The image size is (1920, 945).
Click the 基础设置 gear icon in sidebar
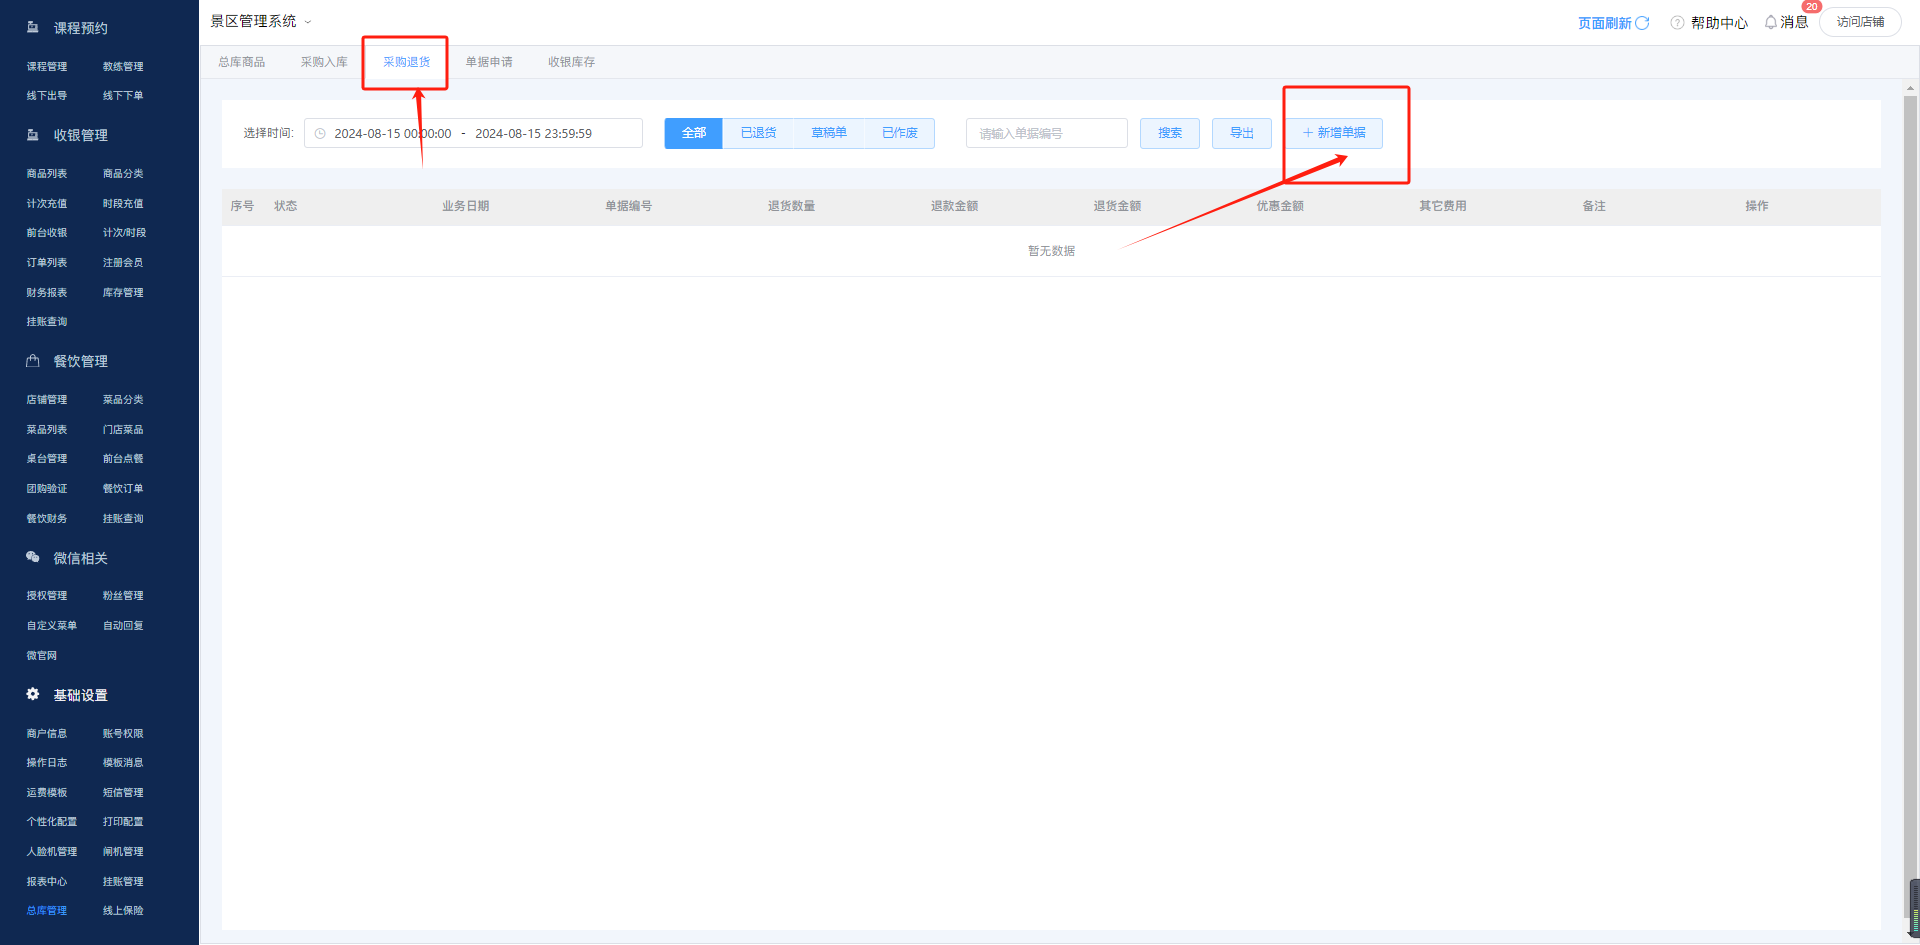33,695
